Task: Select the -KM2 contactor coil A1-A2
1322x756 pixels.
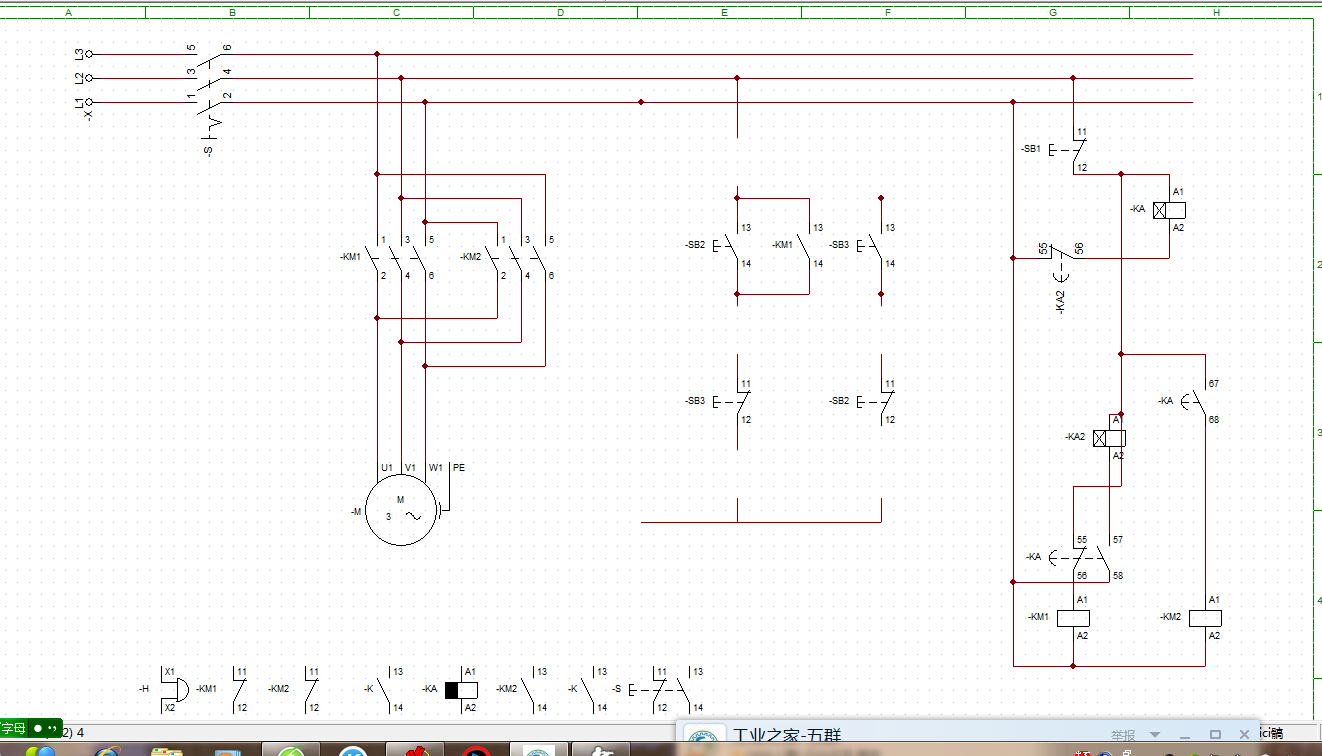Action: 1205,618
